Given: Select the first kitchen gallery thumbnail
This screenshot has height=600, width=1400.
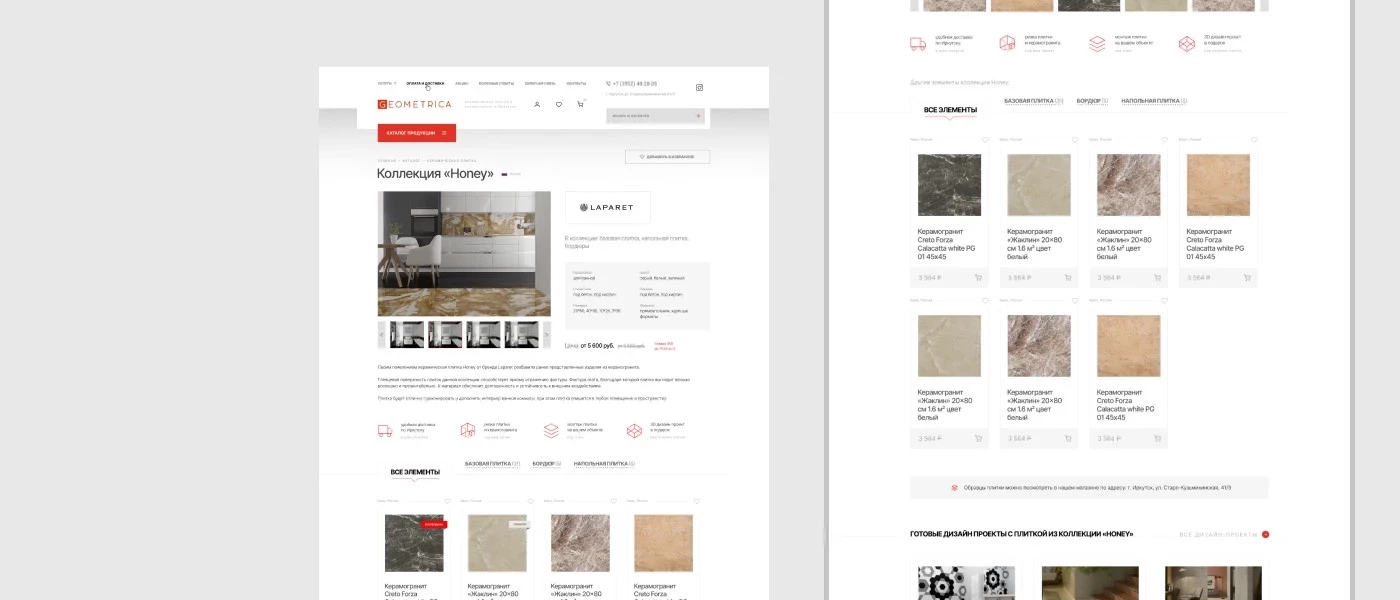Looking at the screenshot, I should (407, 335).
